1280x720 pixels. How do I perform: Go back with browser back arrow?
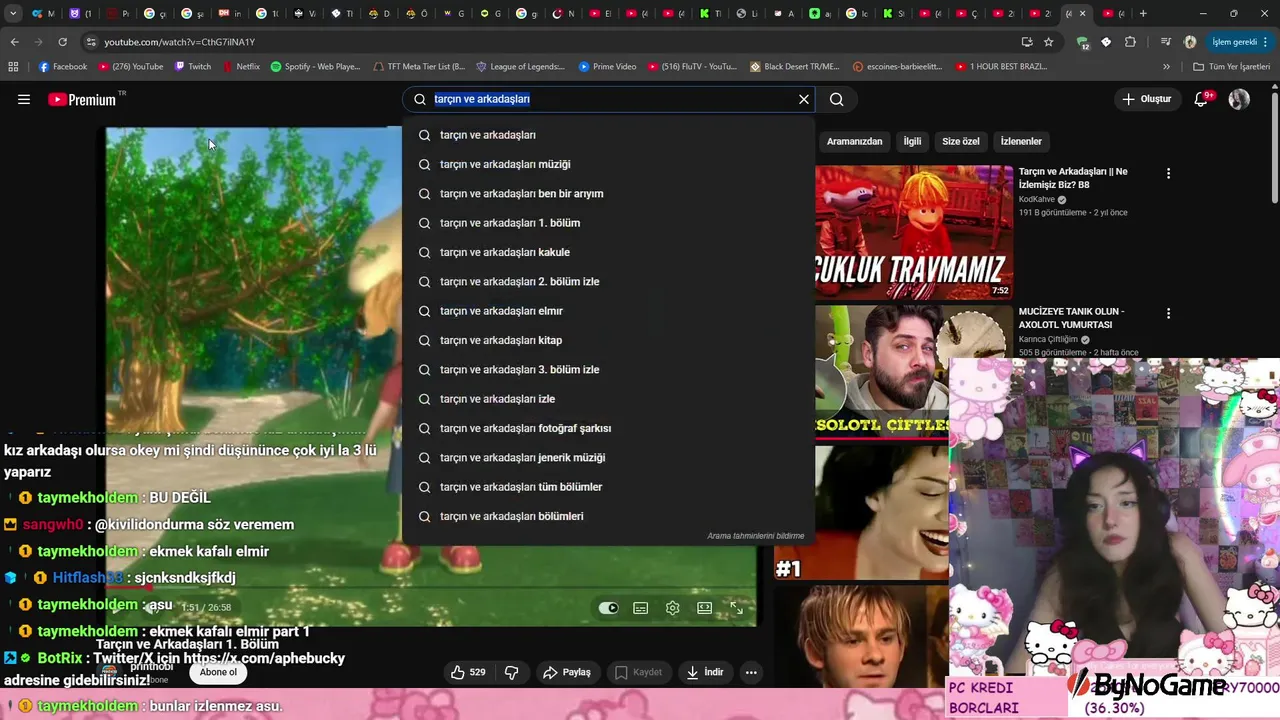pos(14,42)
